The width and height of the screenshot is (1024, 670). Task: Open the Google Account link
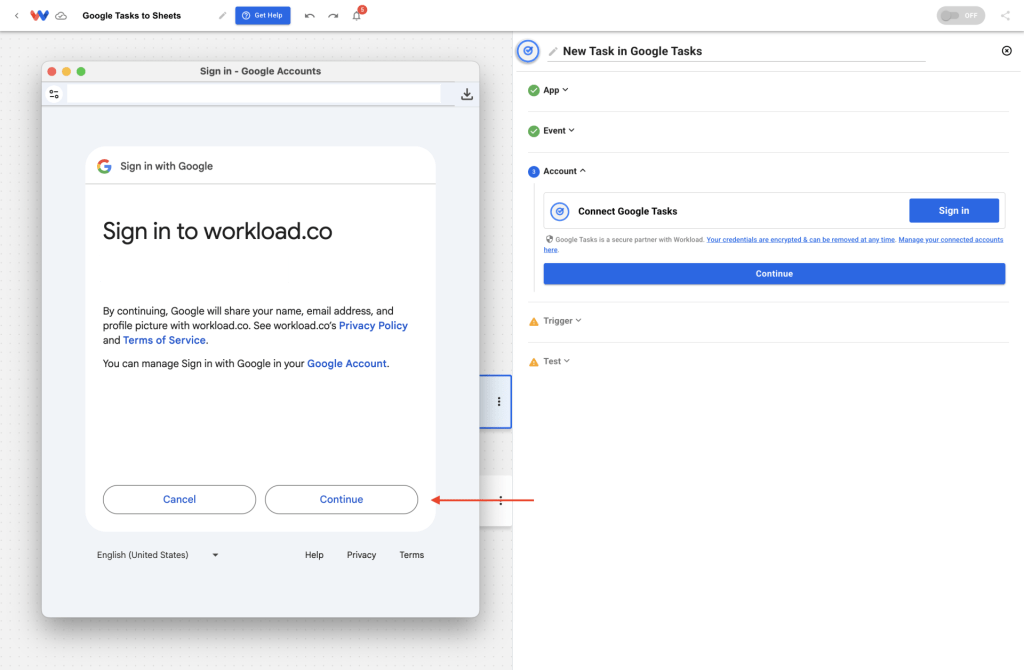(347, 364)
